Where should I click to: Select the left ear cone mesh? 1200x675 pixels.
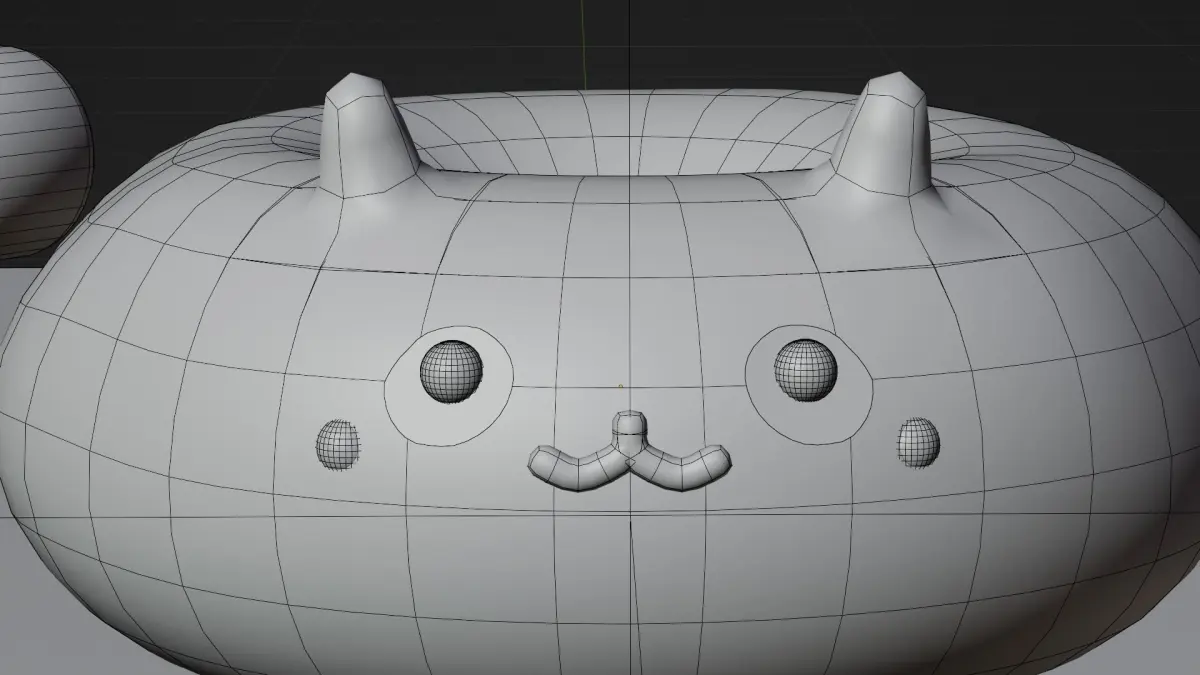pyautogui.click(x=366, y=135)
